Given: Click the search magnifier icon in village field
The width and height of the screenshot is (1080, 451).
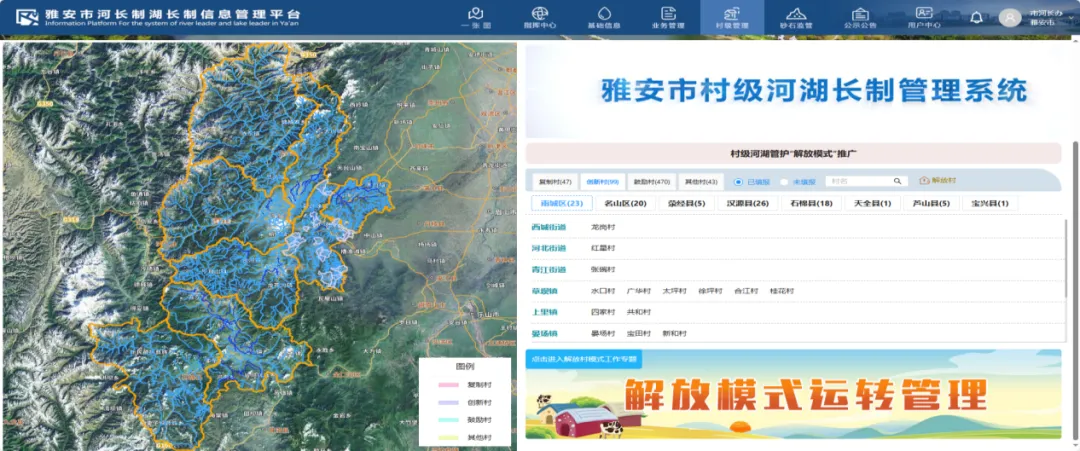Looking at the screenshot, I should click(x=897, y=181).
